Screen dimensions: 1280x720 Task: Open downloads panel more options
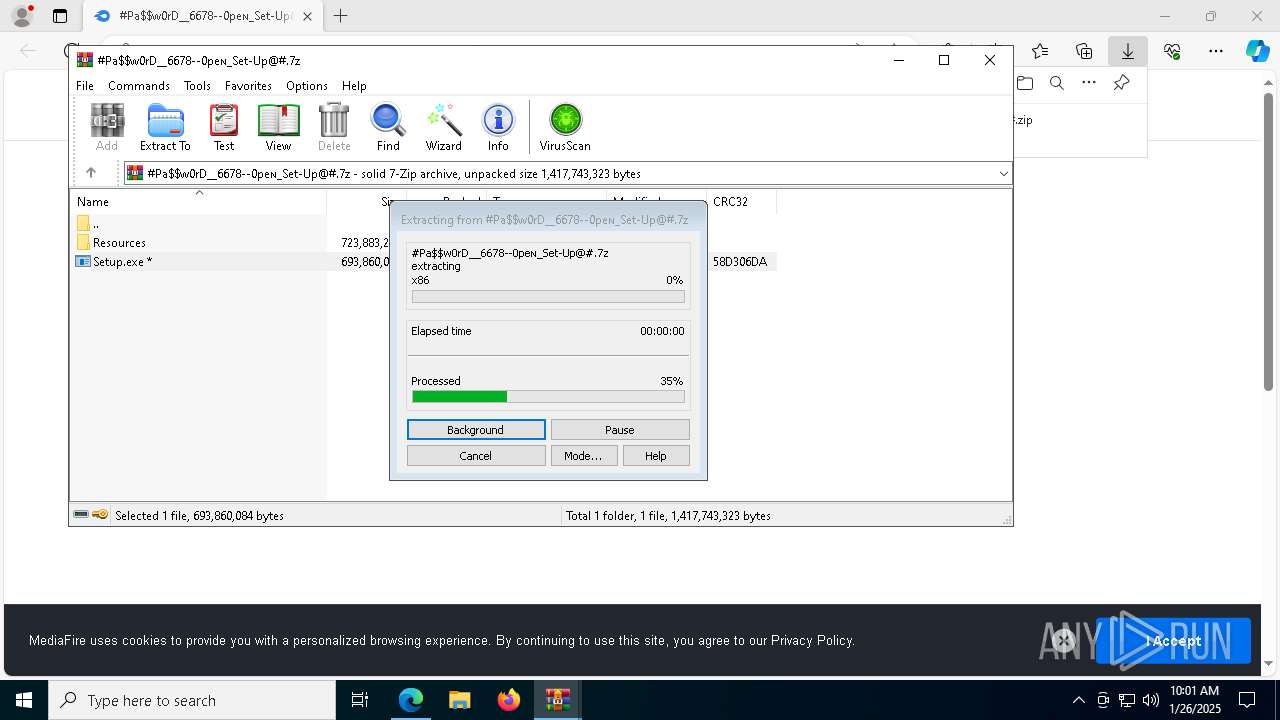[1089, 83]
